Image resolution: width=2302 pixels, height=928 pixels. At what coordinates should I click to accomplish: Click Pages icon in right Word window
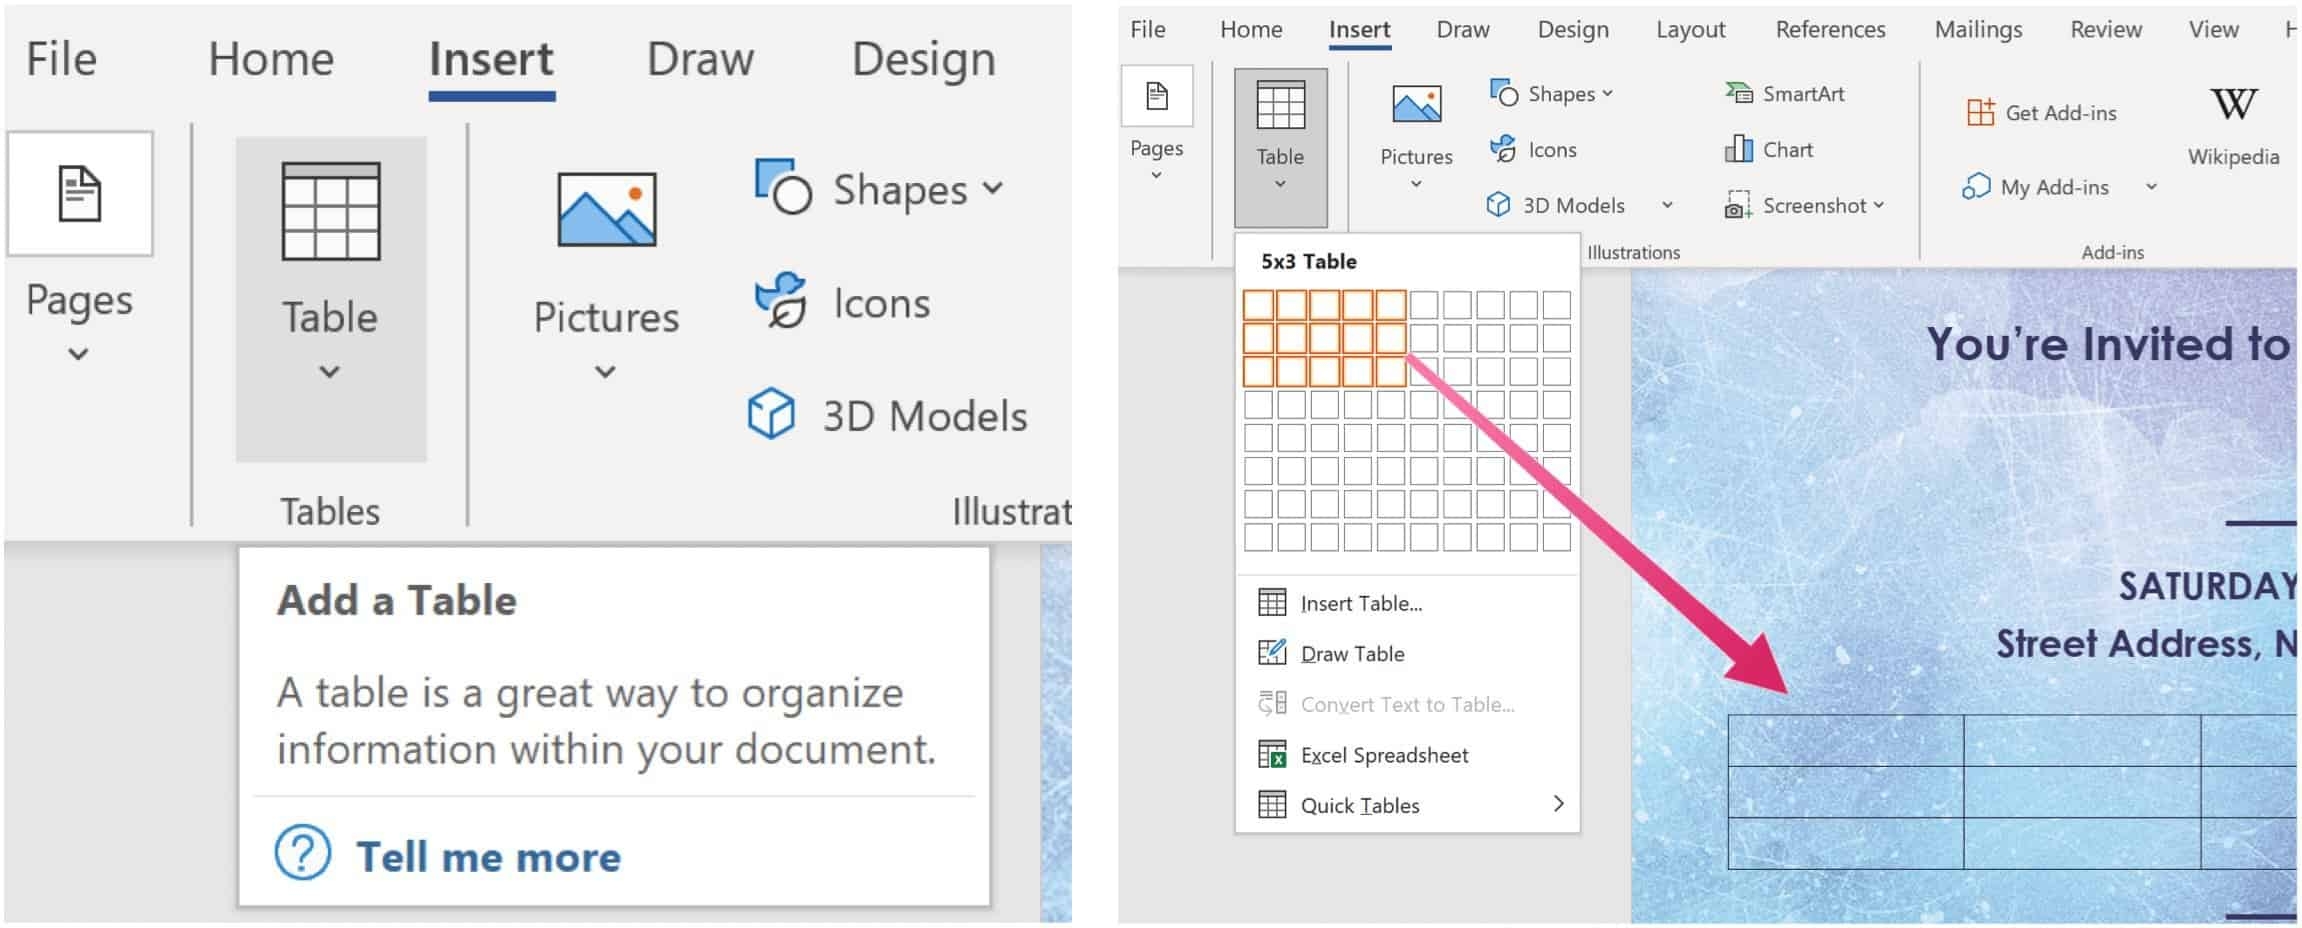coord(1157,96)
